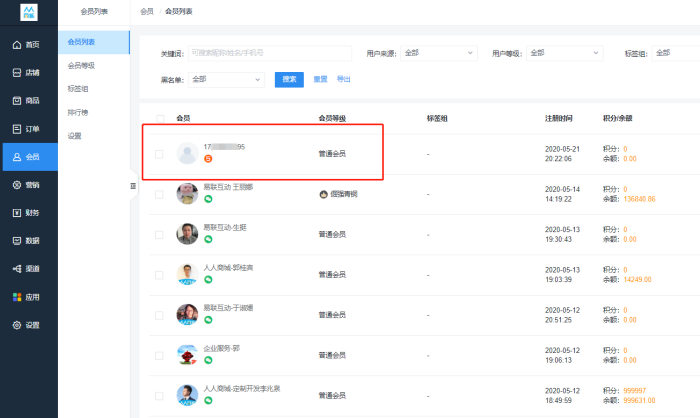Click balance value 136840.86
Image resolution: width=700 pixels, height=418 pixels.
[x=639, y=199]
